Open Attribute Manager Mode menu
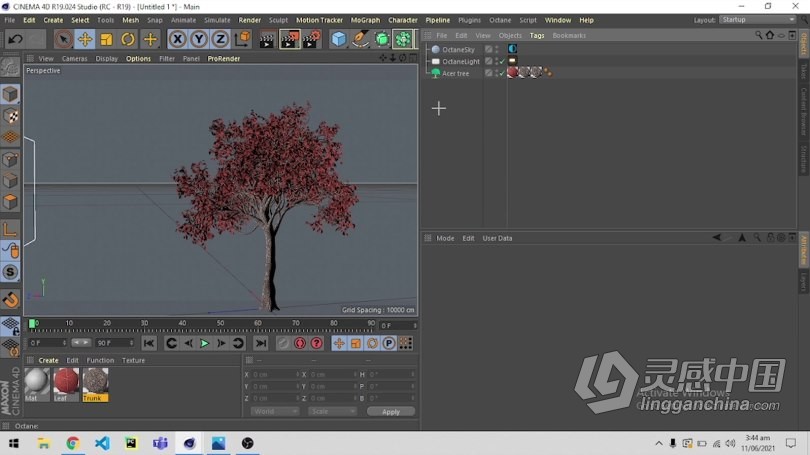 click(x=445, y=239)
